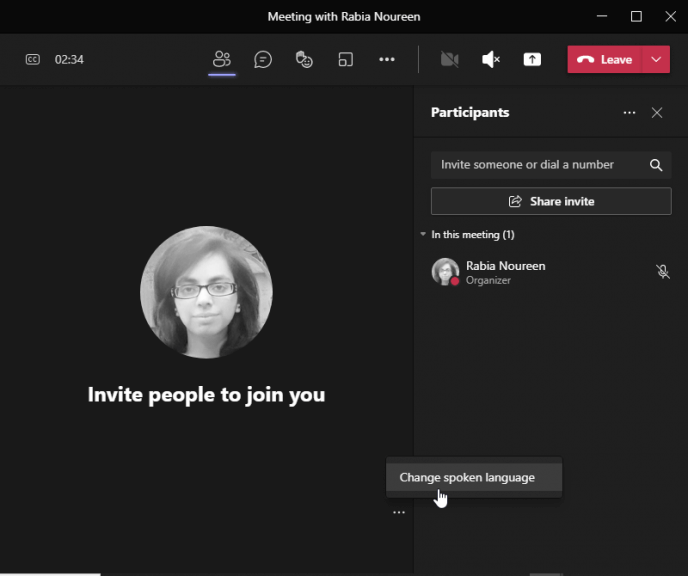Click the Organizer role label
The height and width of the screenshot is (576, 688).
pos(488,280)
